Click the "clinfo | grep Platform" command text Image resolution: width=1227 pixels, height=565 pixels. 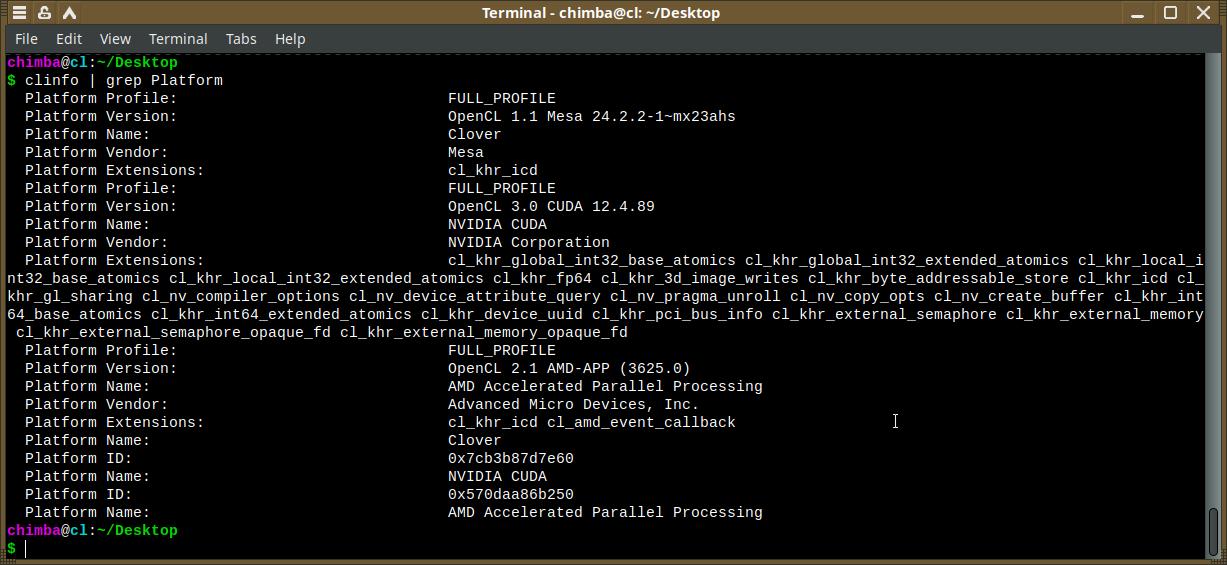point(124,80)
